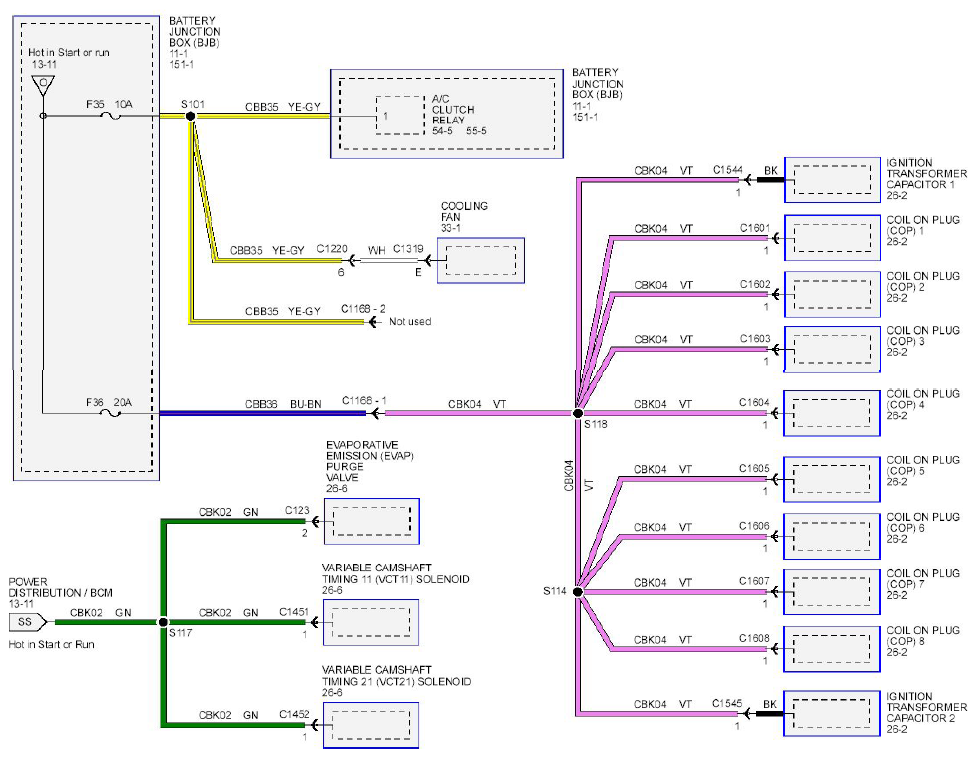This screenshot has width=977, height=758.
Task: Select the Coil On Plug 1 box
Action: click(x=832, y=238)
